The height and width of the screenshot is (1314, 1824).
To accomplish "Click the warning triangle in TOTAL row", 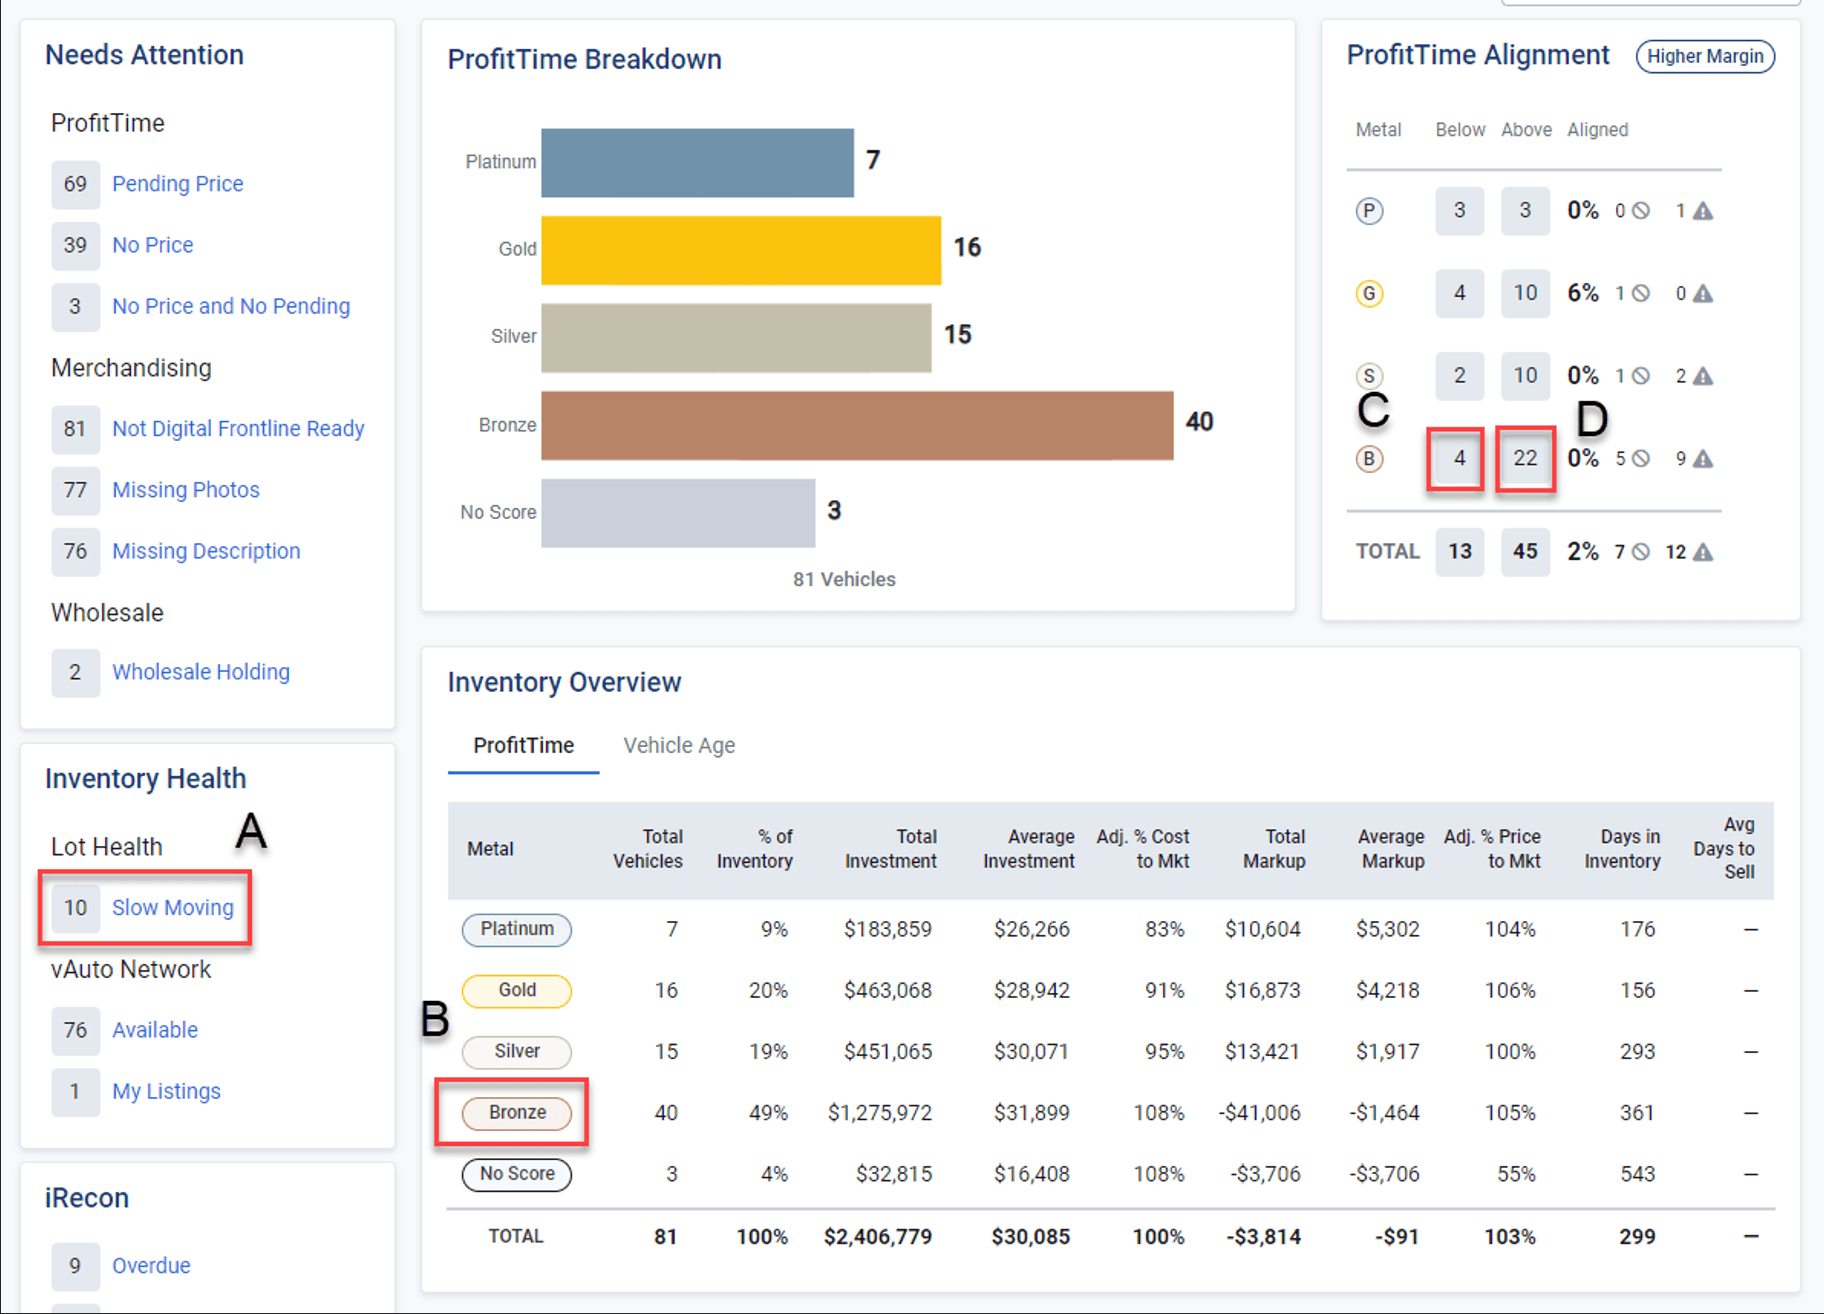I will [x=1703, y=552].
